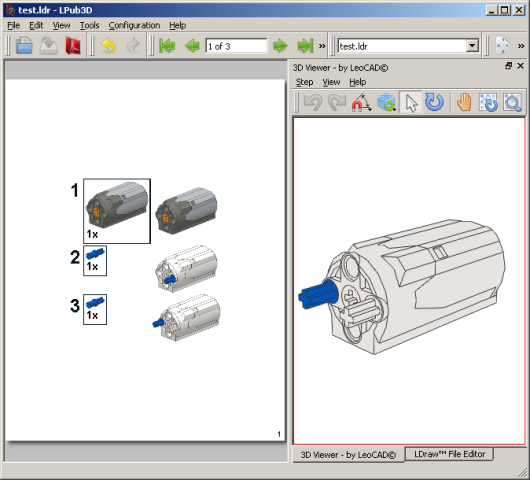Image resolution: width=530 pixels, height=480 pixels.
Task: Click the 3D Viewer undo icon
Action: [313, 102]
